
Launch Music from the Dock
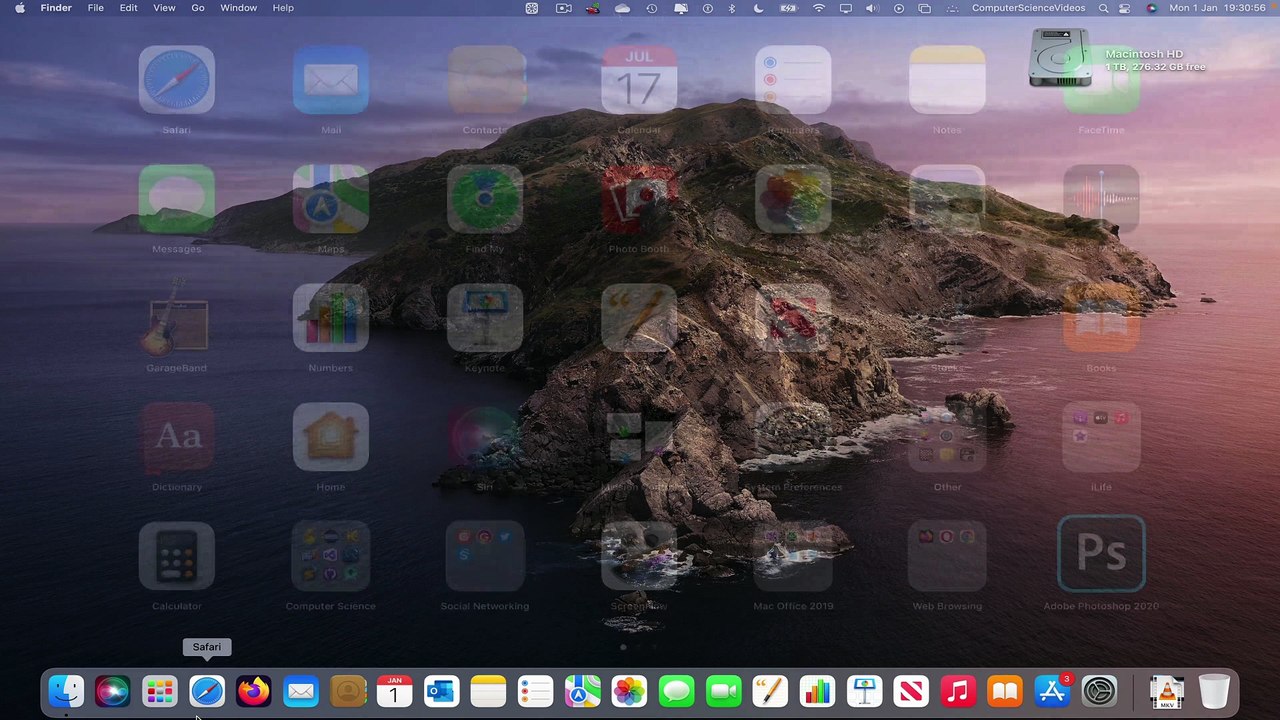(x=959, y=691)
